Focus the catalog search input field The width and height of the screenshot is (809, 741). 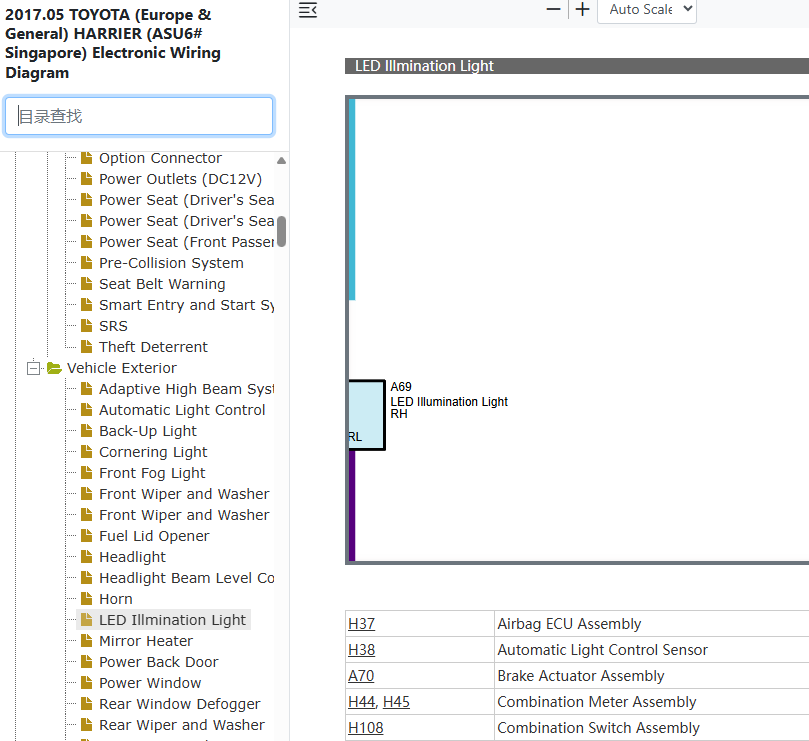(139, 116)
